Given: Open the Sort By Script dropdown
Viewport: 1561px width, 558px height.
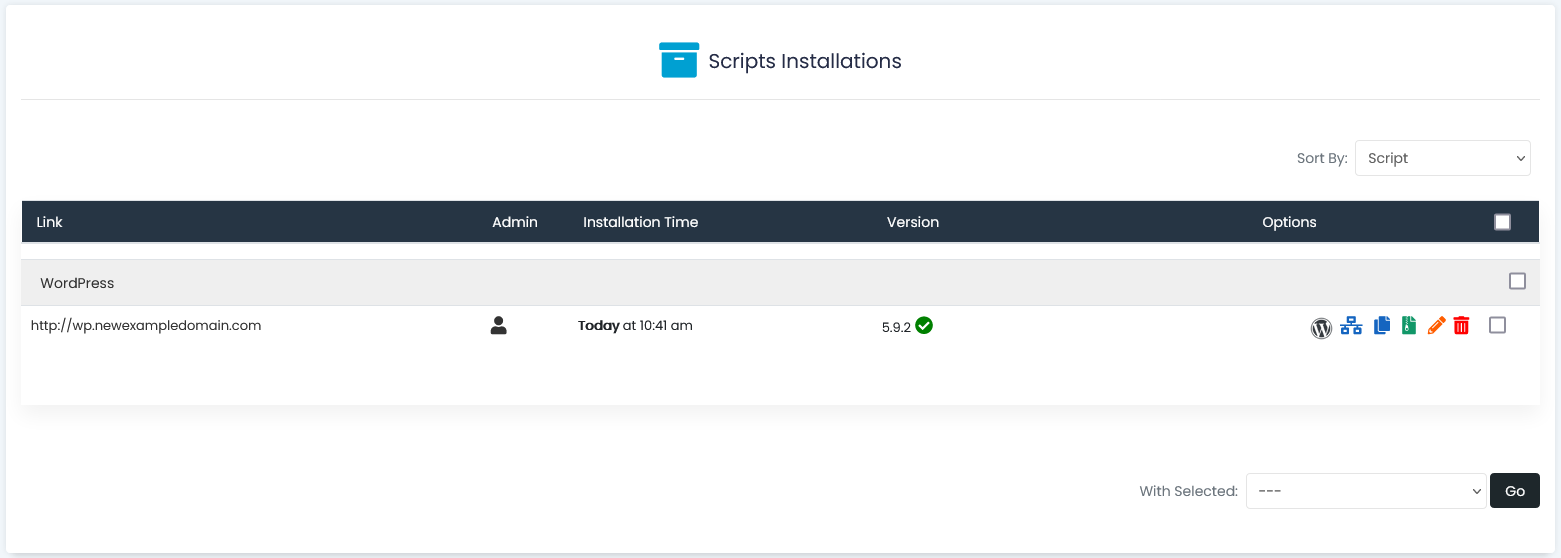Looking at the screenshot, I should (x=1442, y=158).
